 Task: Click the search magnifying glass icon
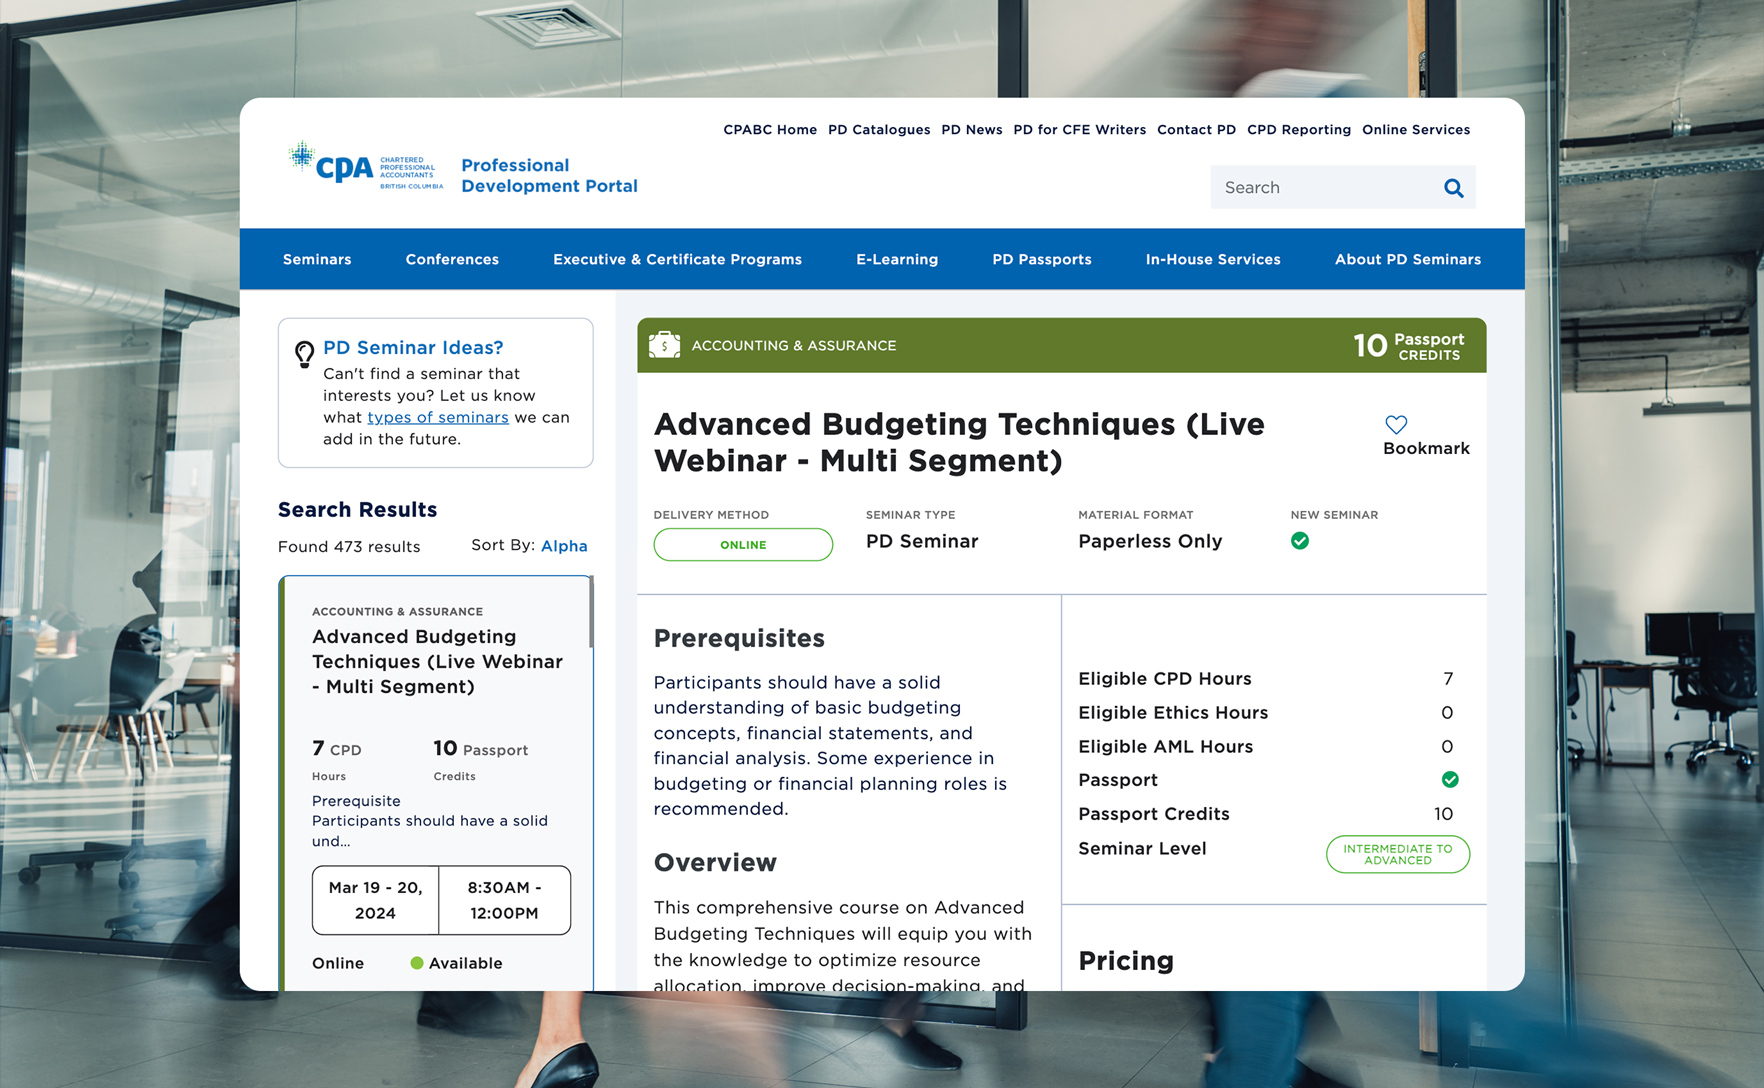1453,187
